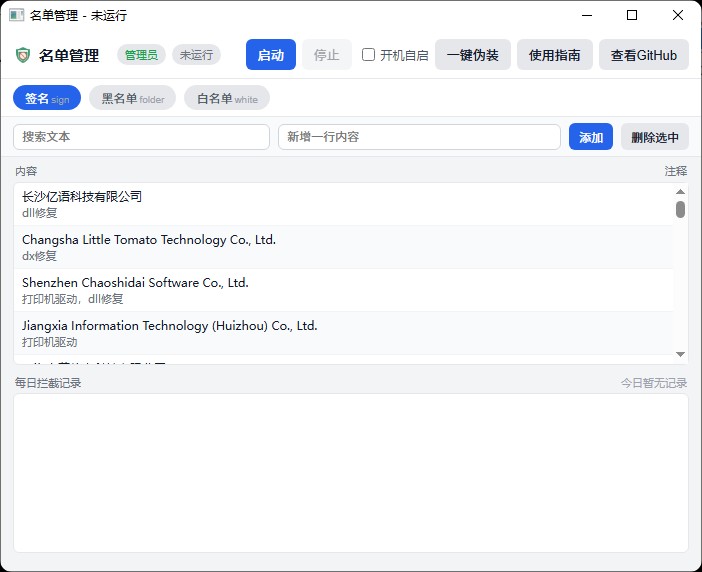
Task: Open 查看GitHub link button
Action: coord(644,55)
